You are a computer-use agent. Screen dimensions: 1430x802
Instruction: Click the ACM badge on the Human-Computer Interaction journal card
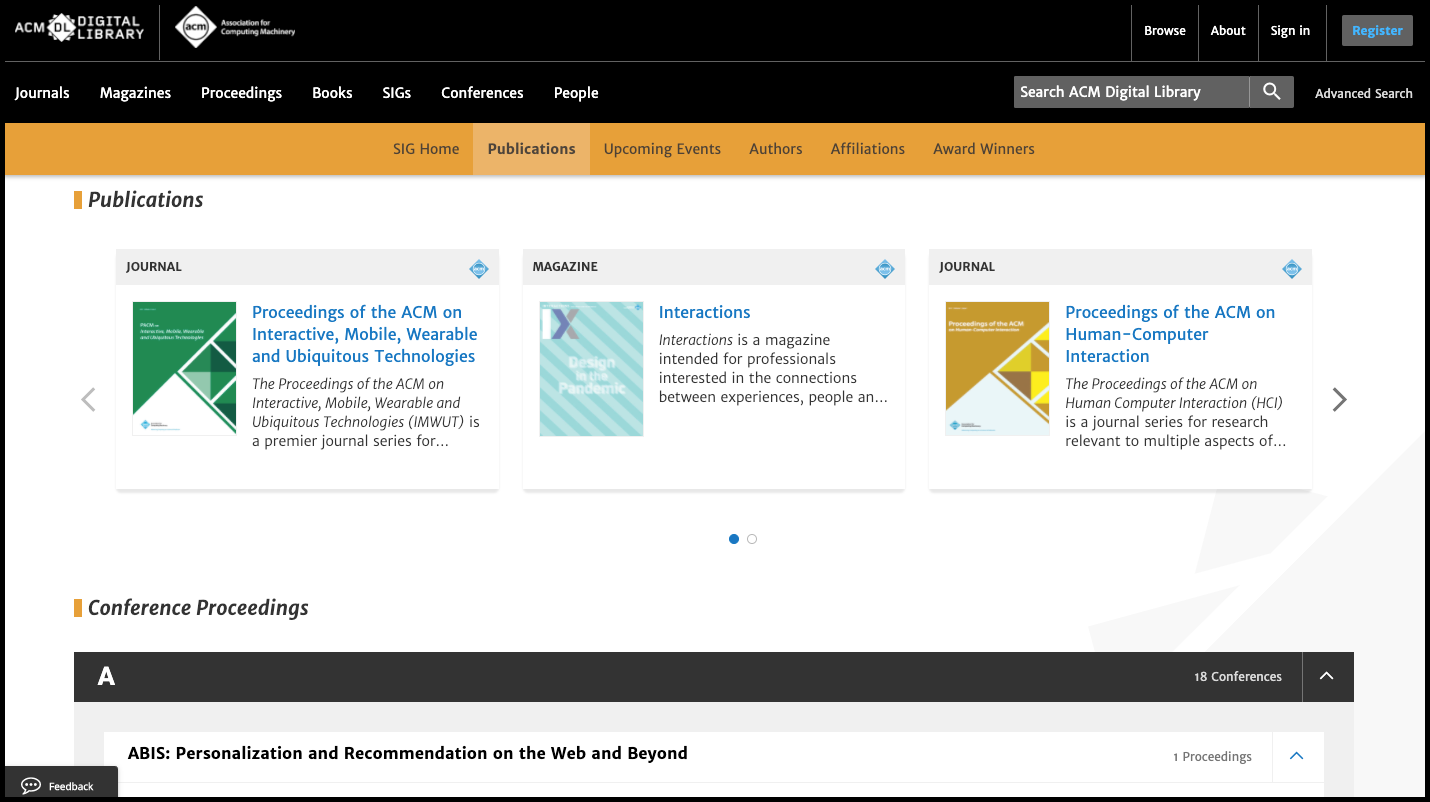[1291, 267]
